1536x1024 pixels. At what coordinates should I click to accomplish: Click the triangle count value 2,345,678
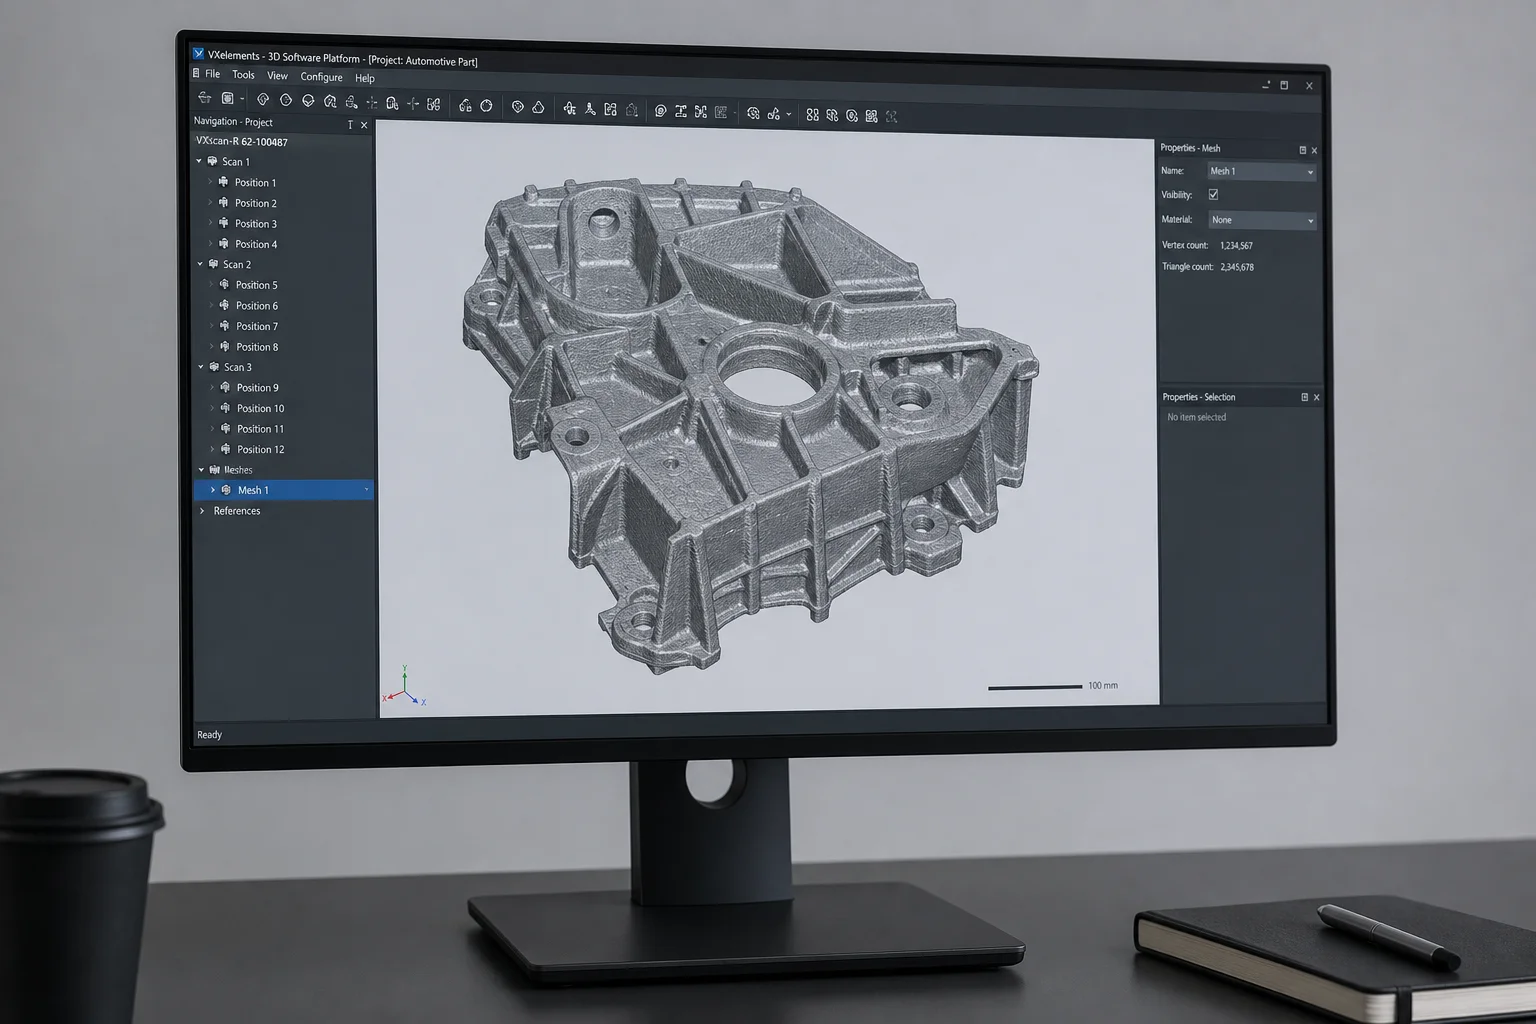1237,267
